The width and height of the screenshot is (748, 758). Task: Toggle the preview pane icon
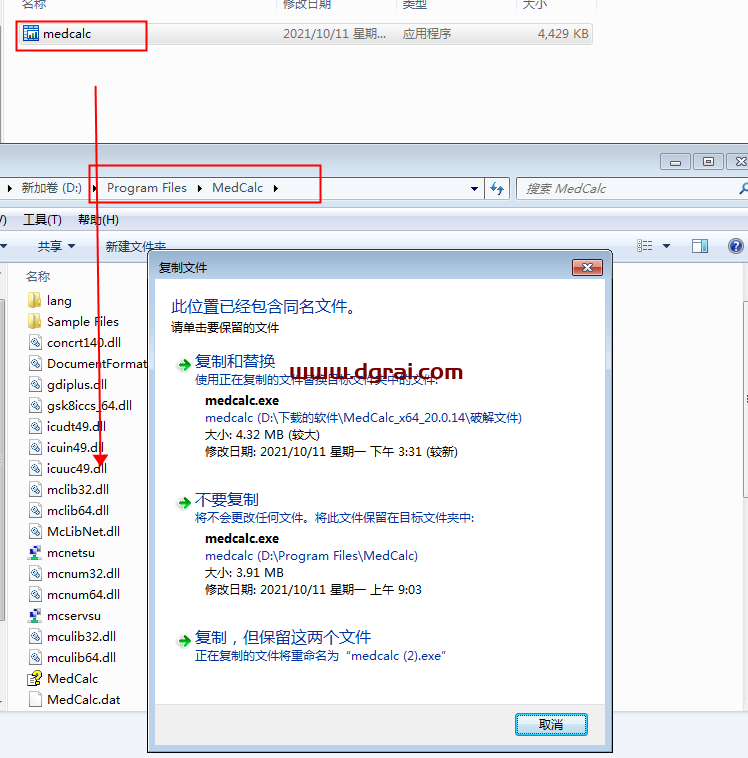(x=700, y=246)
